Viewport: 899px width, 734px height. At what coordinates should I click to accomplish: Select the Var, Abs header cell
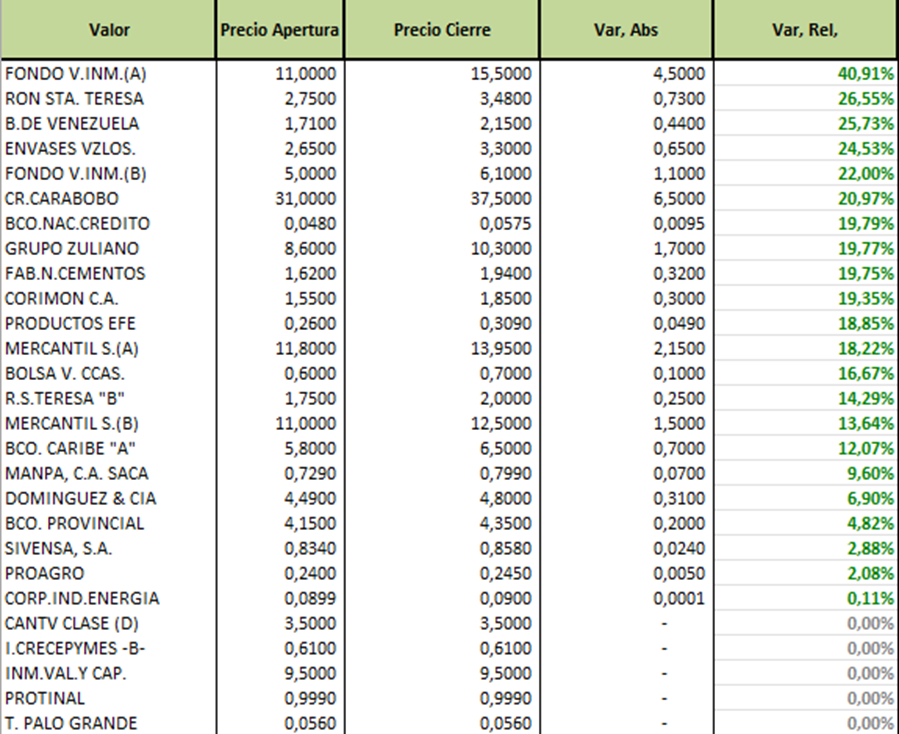point(626,30)
